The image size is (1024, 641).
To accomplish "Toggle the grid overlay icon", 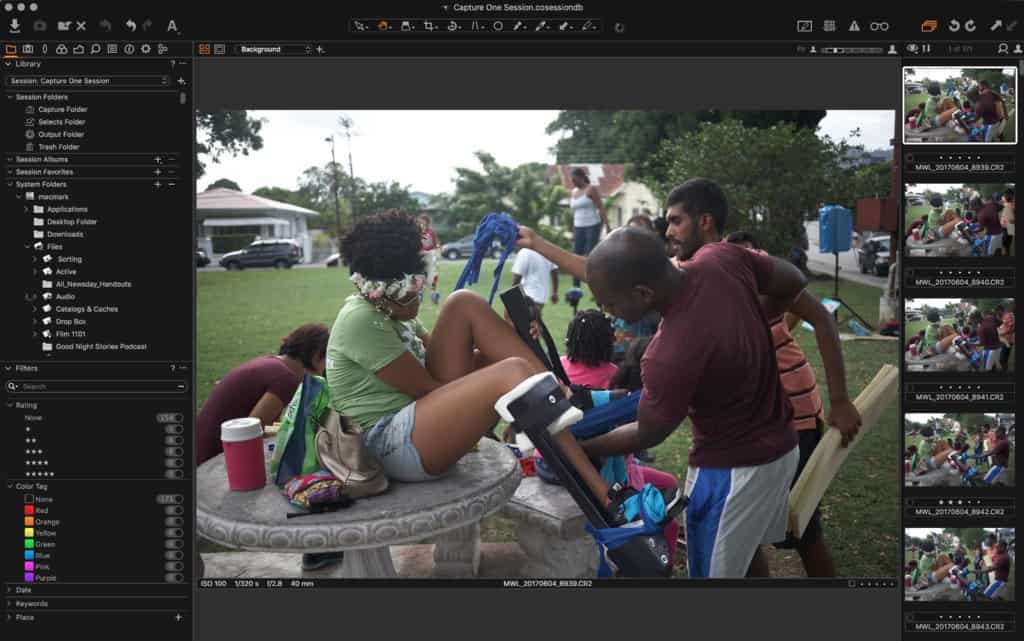I will [x=829, y=26].
